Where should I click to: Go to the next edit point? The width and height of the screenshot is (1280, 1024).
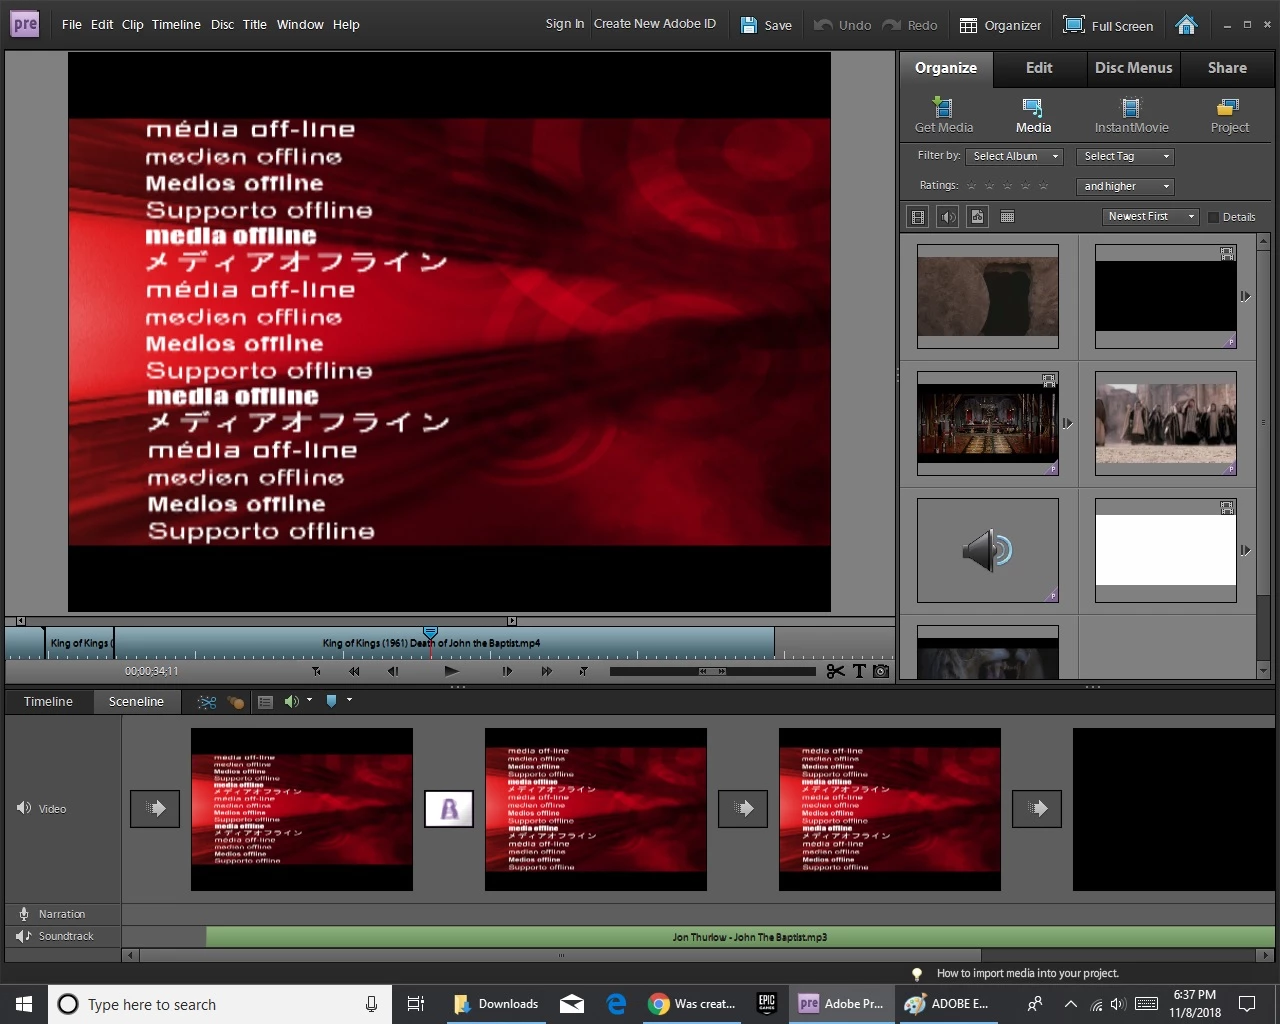583,671
